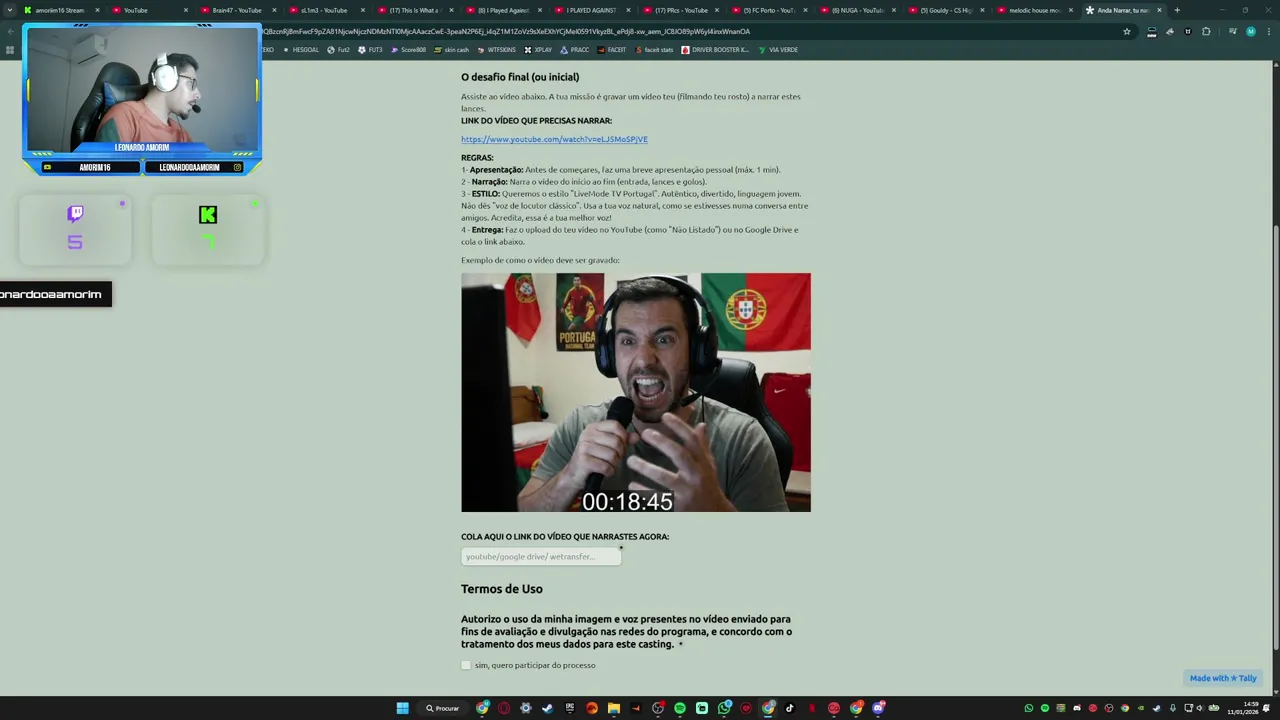Screen dimensions: 1280x720
Task: Open the FACEIT bookmark
Action: coord(612,50)
